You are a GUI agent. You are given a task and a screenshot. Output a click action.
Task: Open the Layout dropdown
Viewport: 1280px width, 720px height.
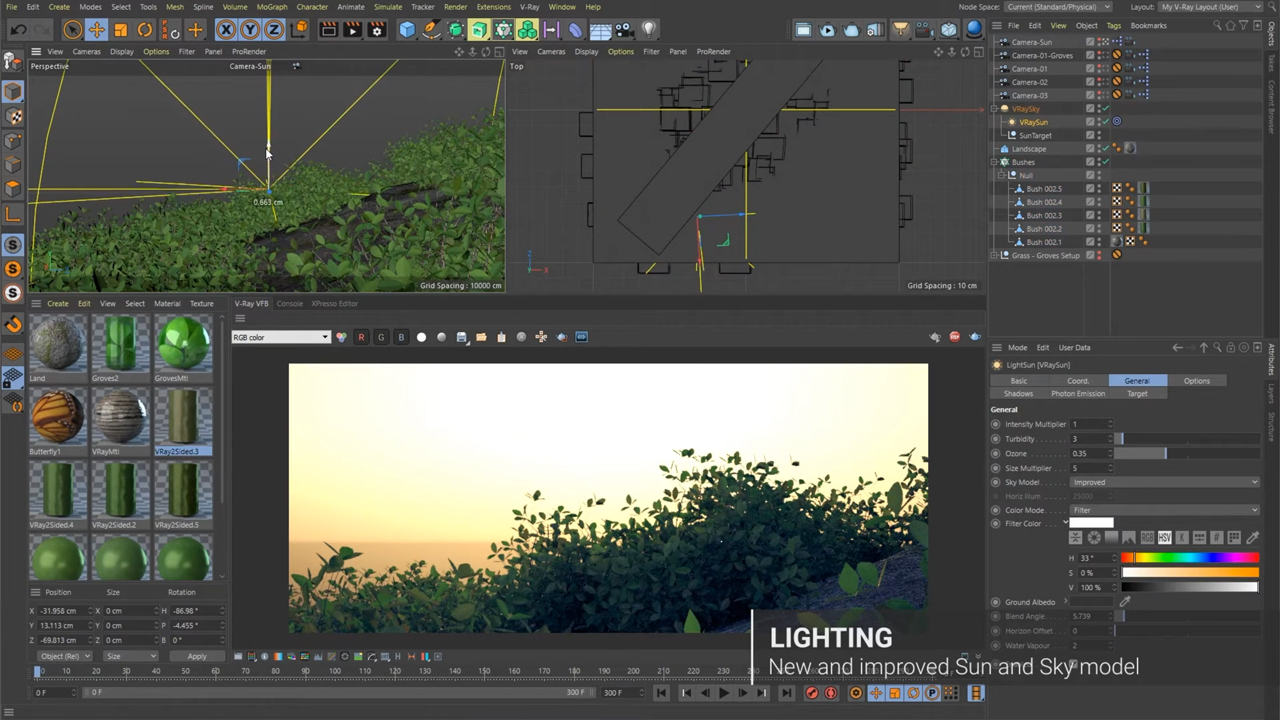[x=1211, y=7]
